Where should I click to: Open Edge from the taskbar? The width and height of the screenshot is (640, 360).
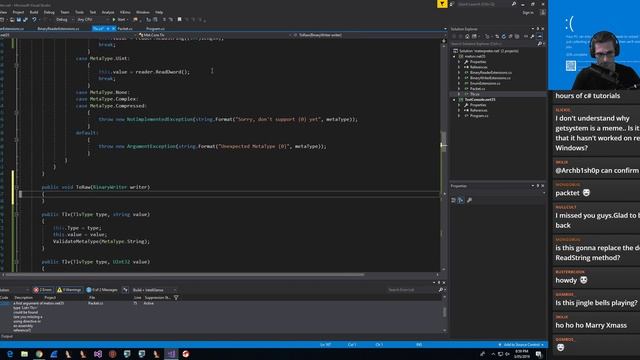10,354
